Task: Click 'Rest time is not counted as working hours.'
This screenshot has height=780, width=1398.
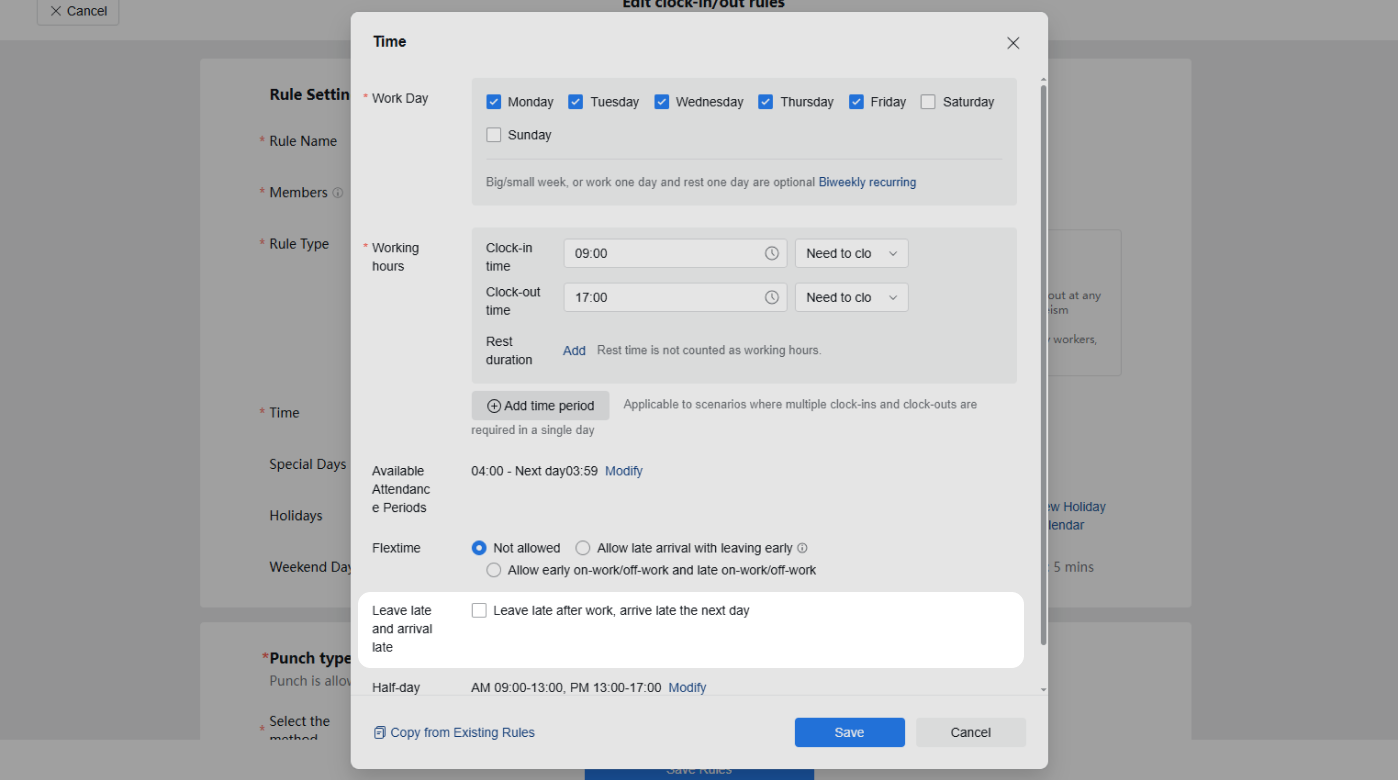Action: point(709,351)
